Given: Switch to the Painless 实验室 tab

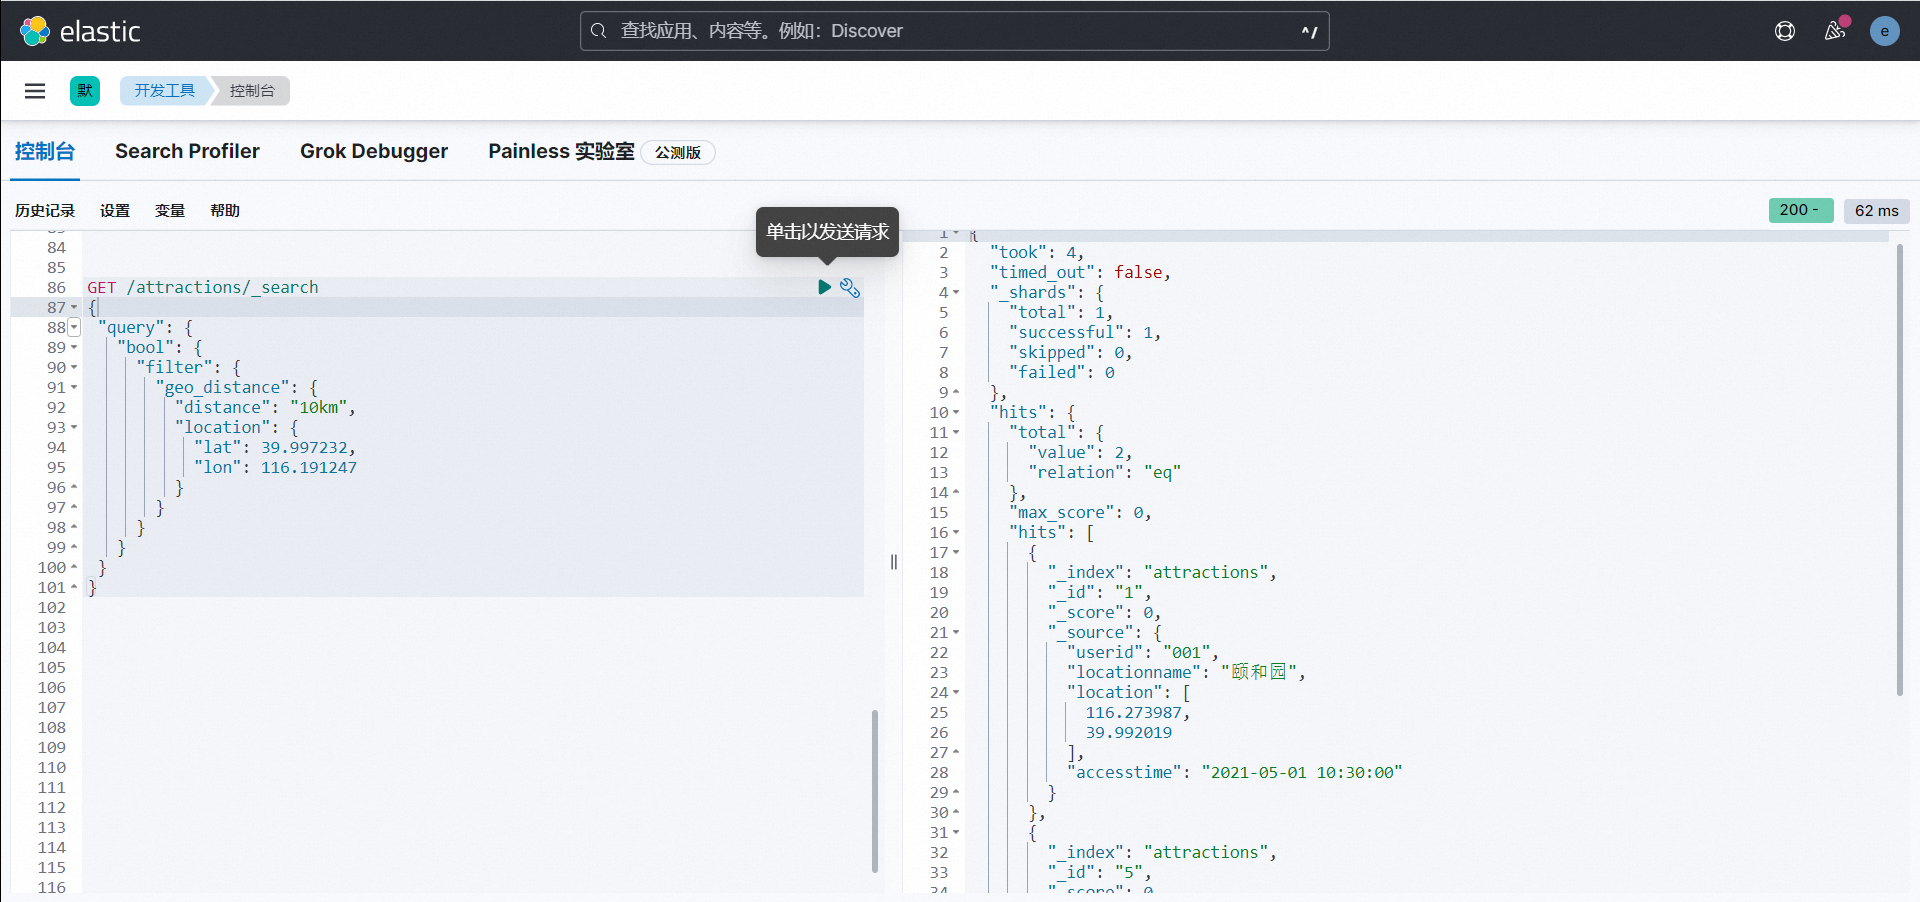Looking at the screenshot, I should point(561,151).
